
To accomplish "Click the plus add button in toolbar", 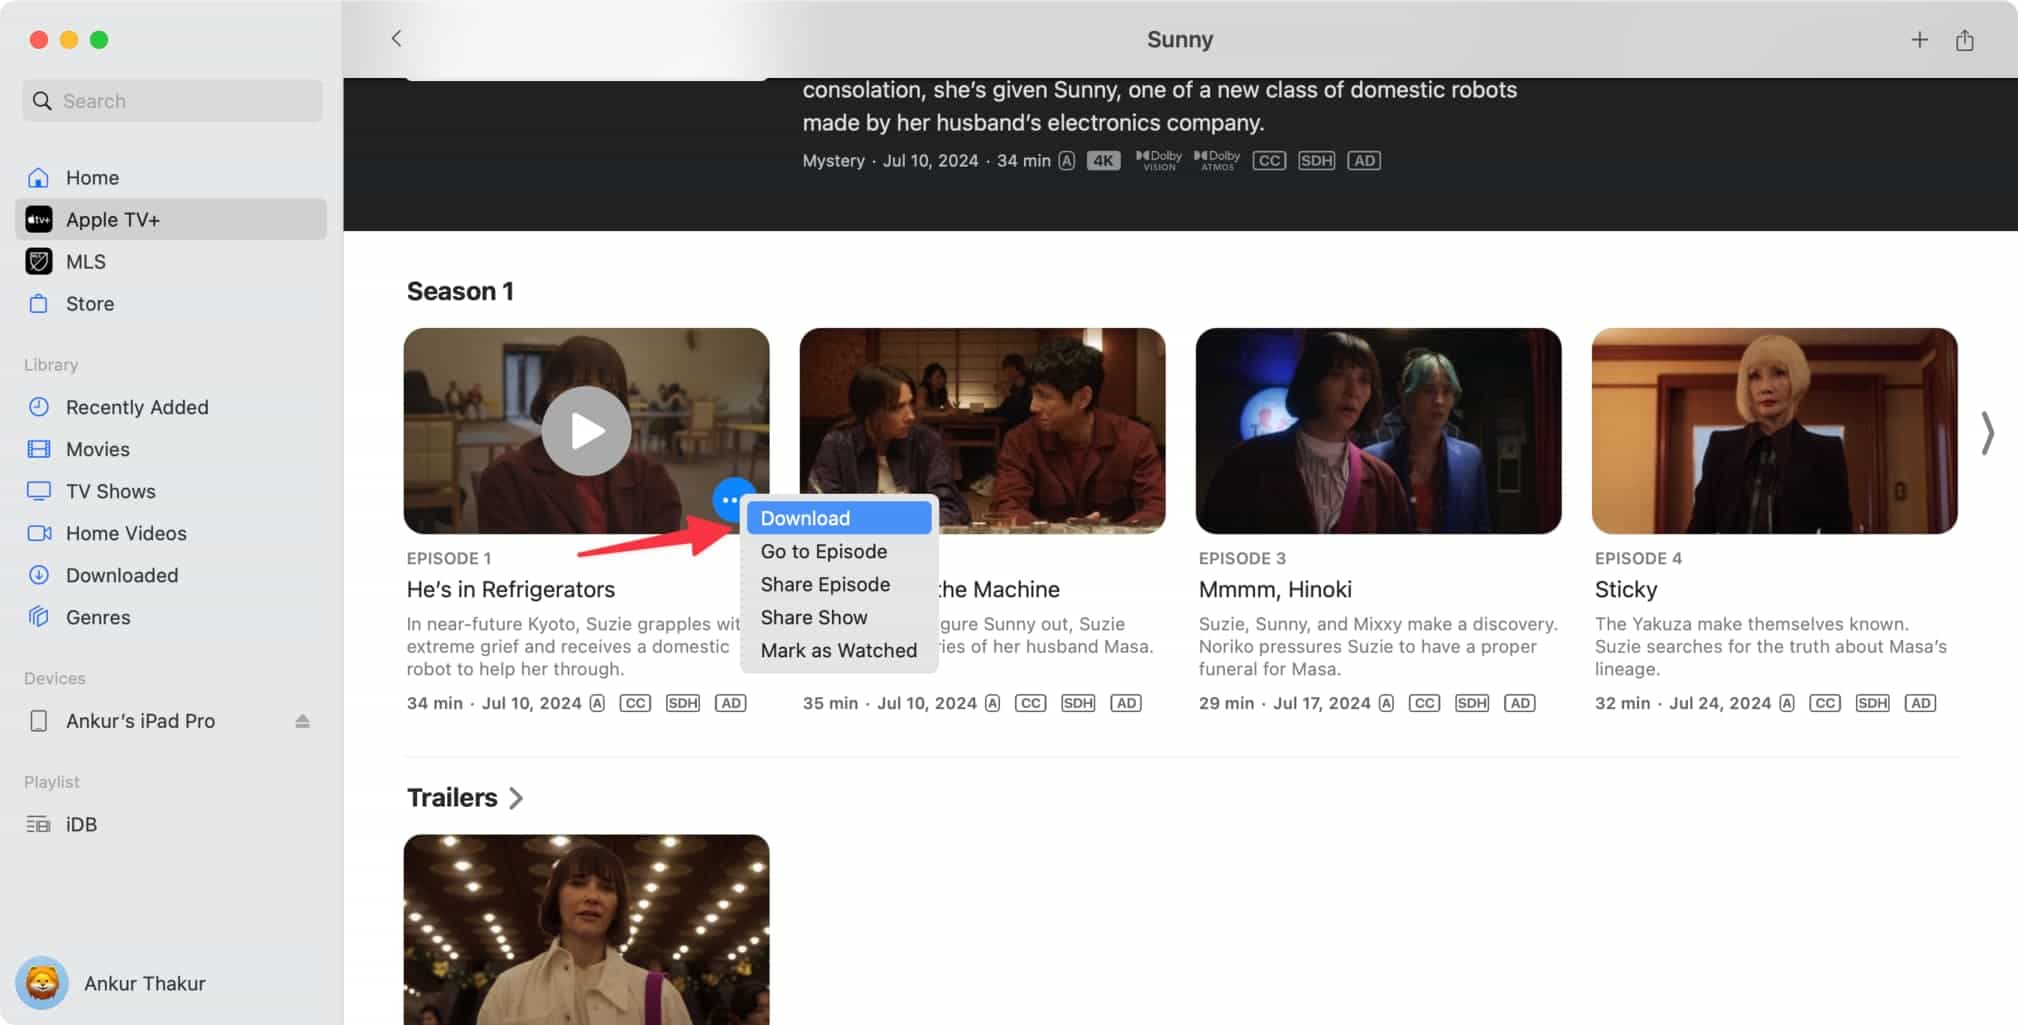I will tap(1919, 40).
